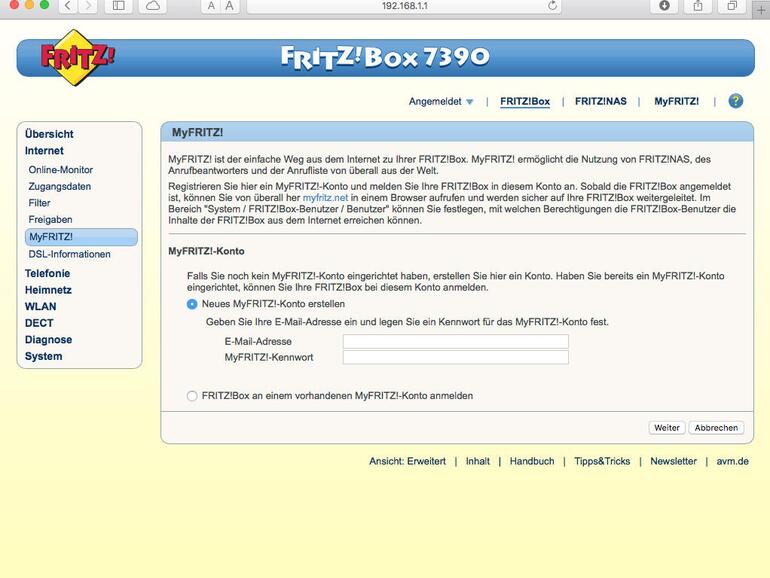Toggle the Safari sidebar icon

click(118, 6)
